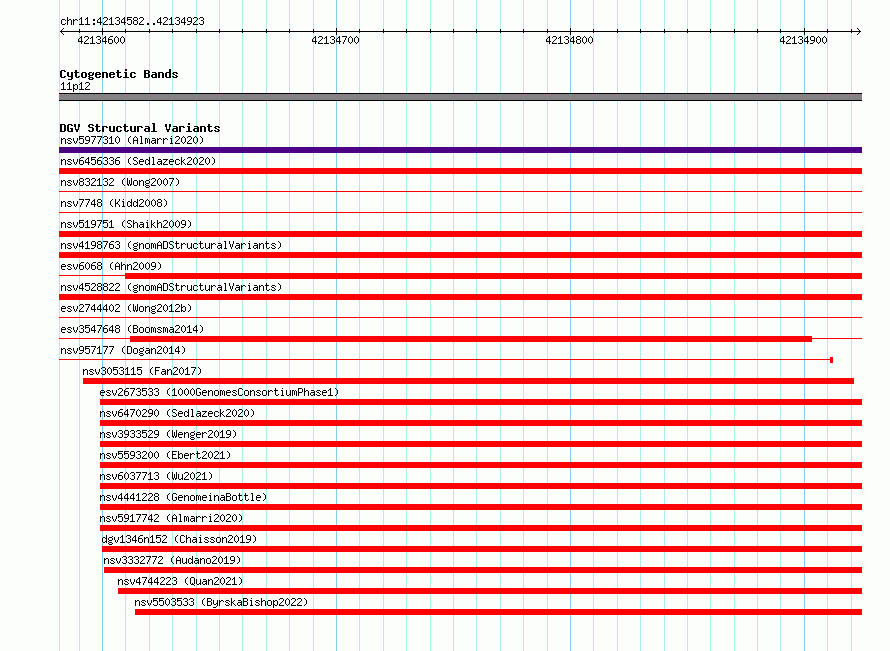Image resolution: width=890 pixels, height=651 pixels.
Task: Select the nsv3053115 (Fan2017) label
Action: [142, 371]
